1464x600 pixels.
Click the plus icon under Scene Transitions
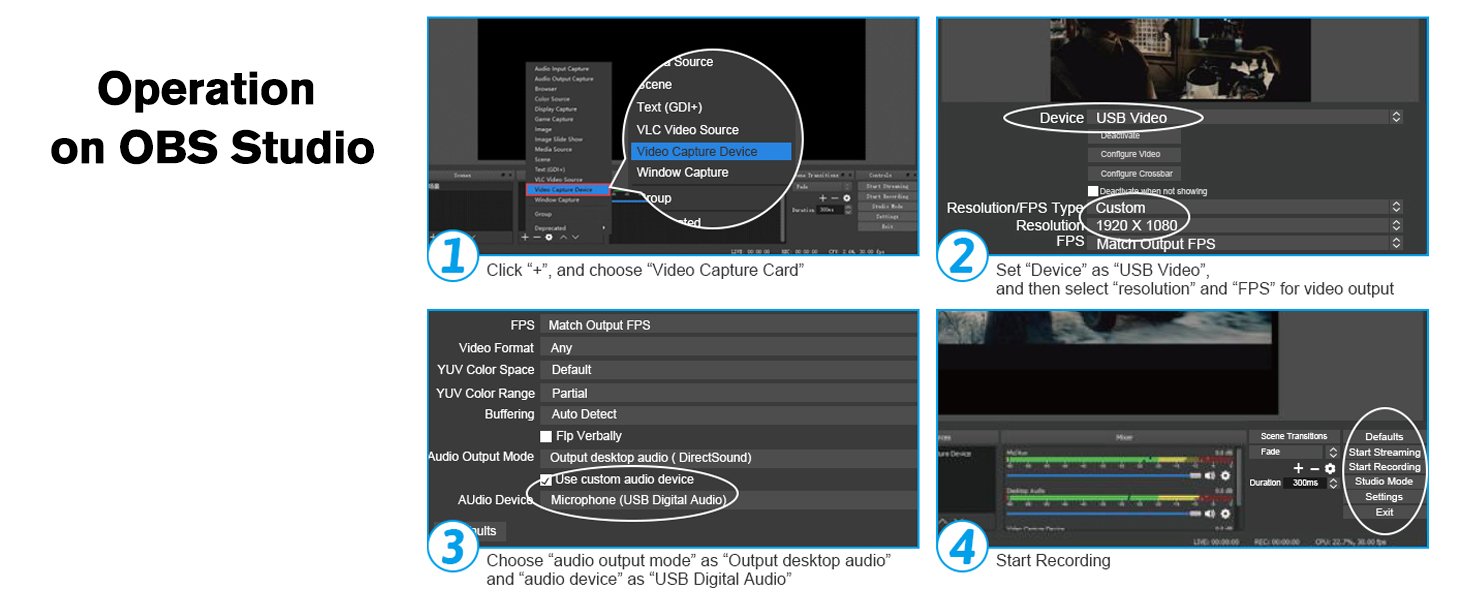1298,468
